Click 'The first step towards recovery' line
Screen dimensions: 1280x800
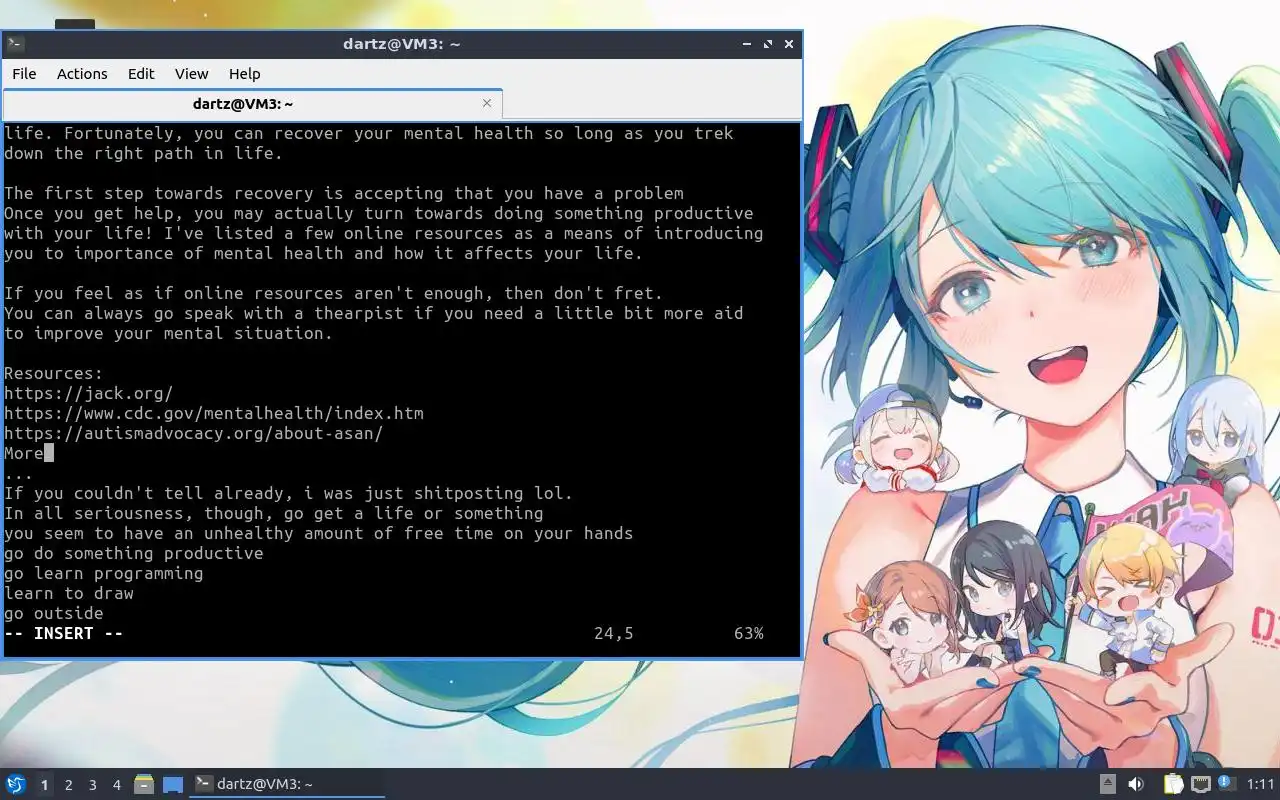click(x=344, y=193)
